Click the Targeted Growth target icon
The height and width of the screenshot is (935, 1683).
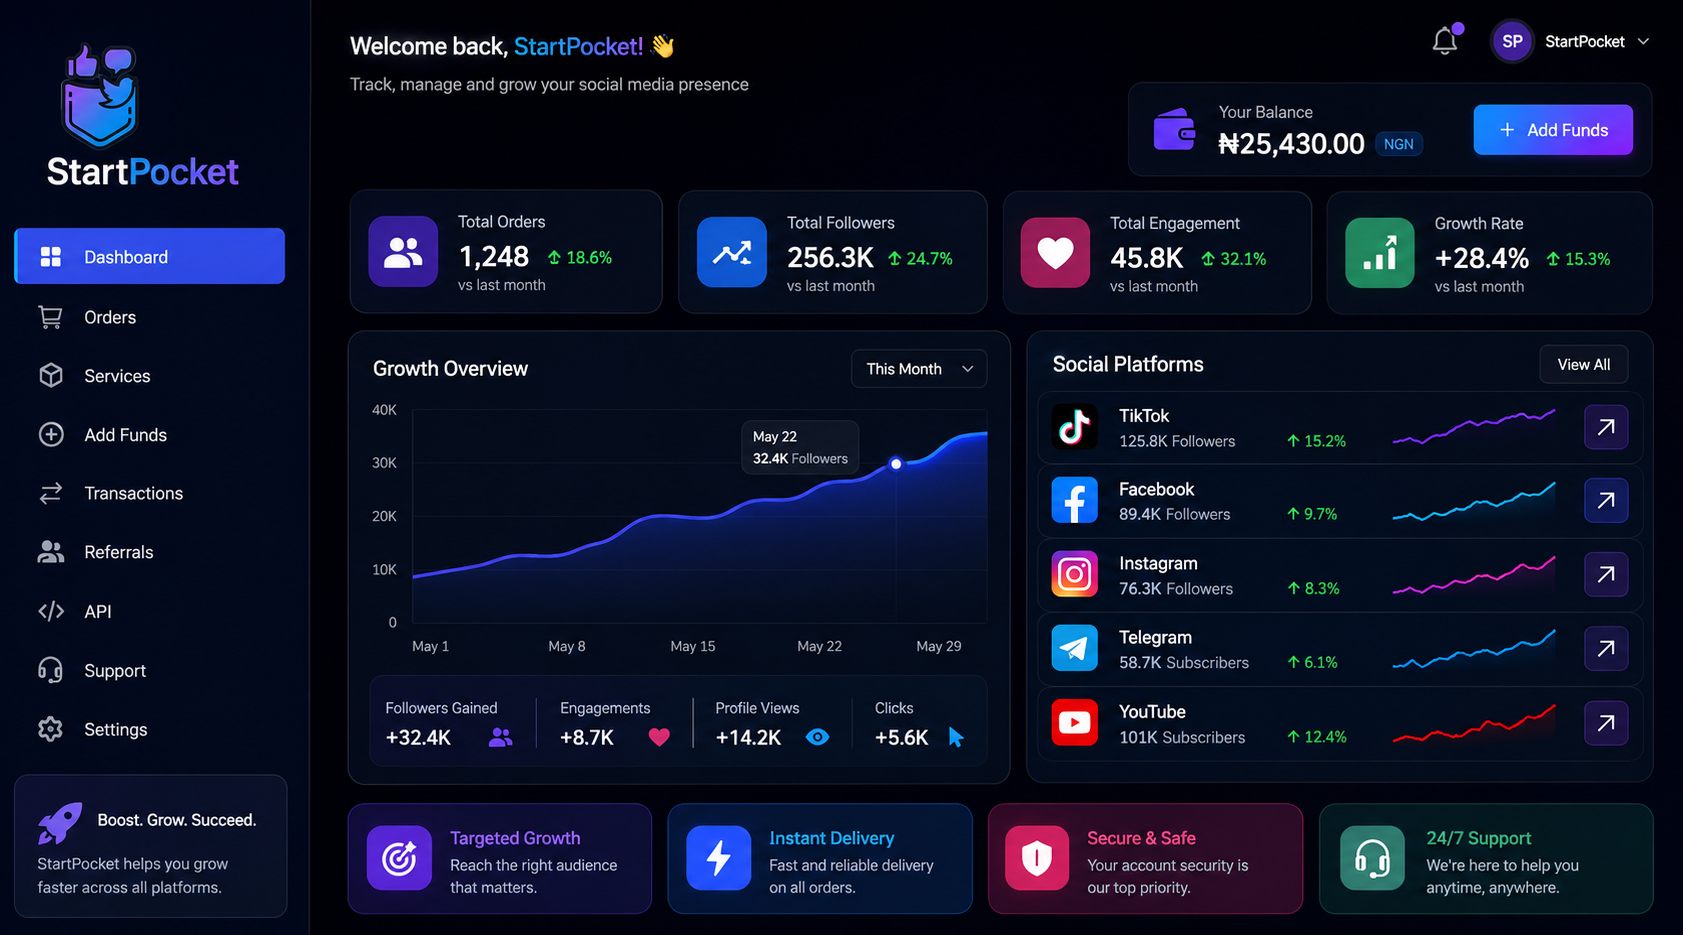[400, 858]
